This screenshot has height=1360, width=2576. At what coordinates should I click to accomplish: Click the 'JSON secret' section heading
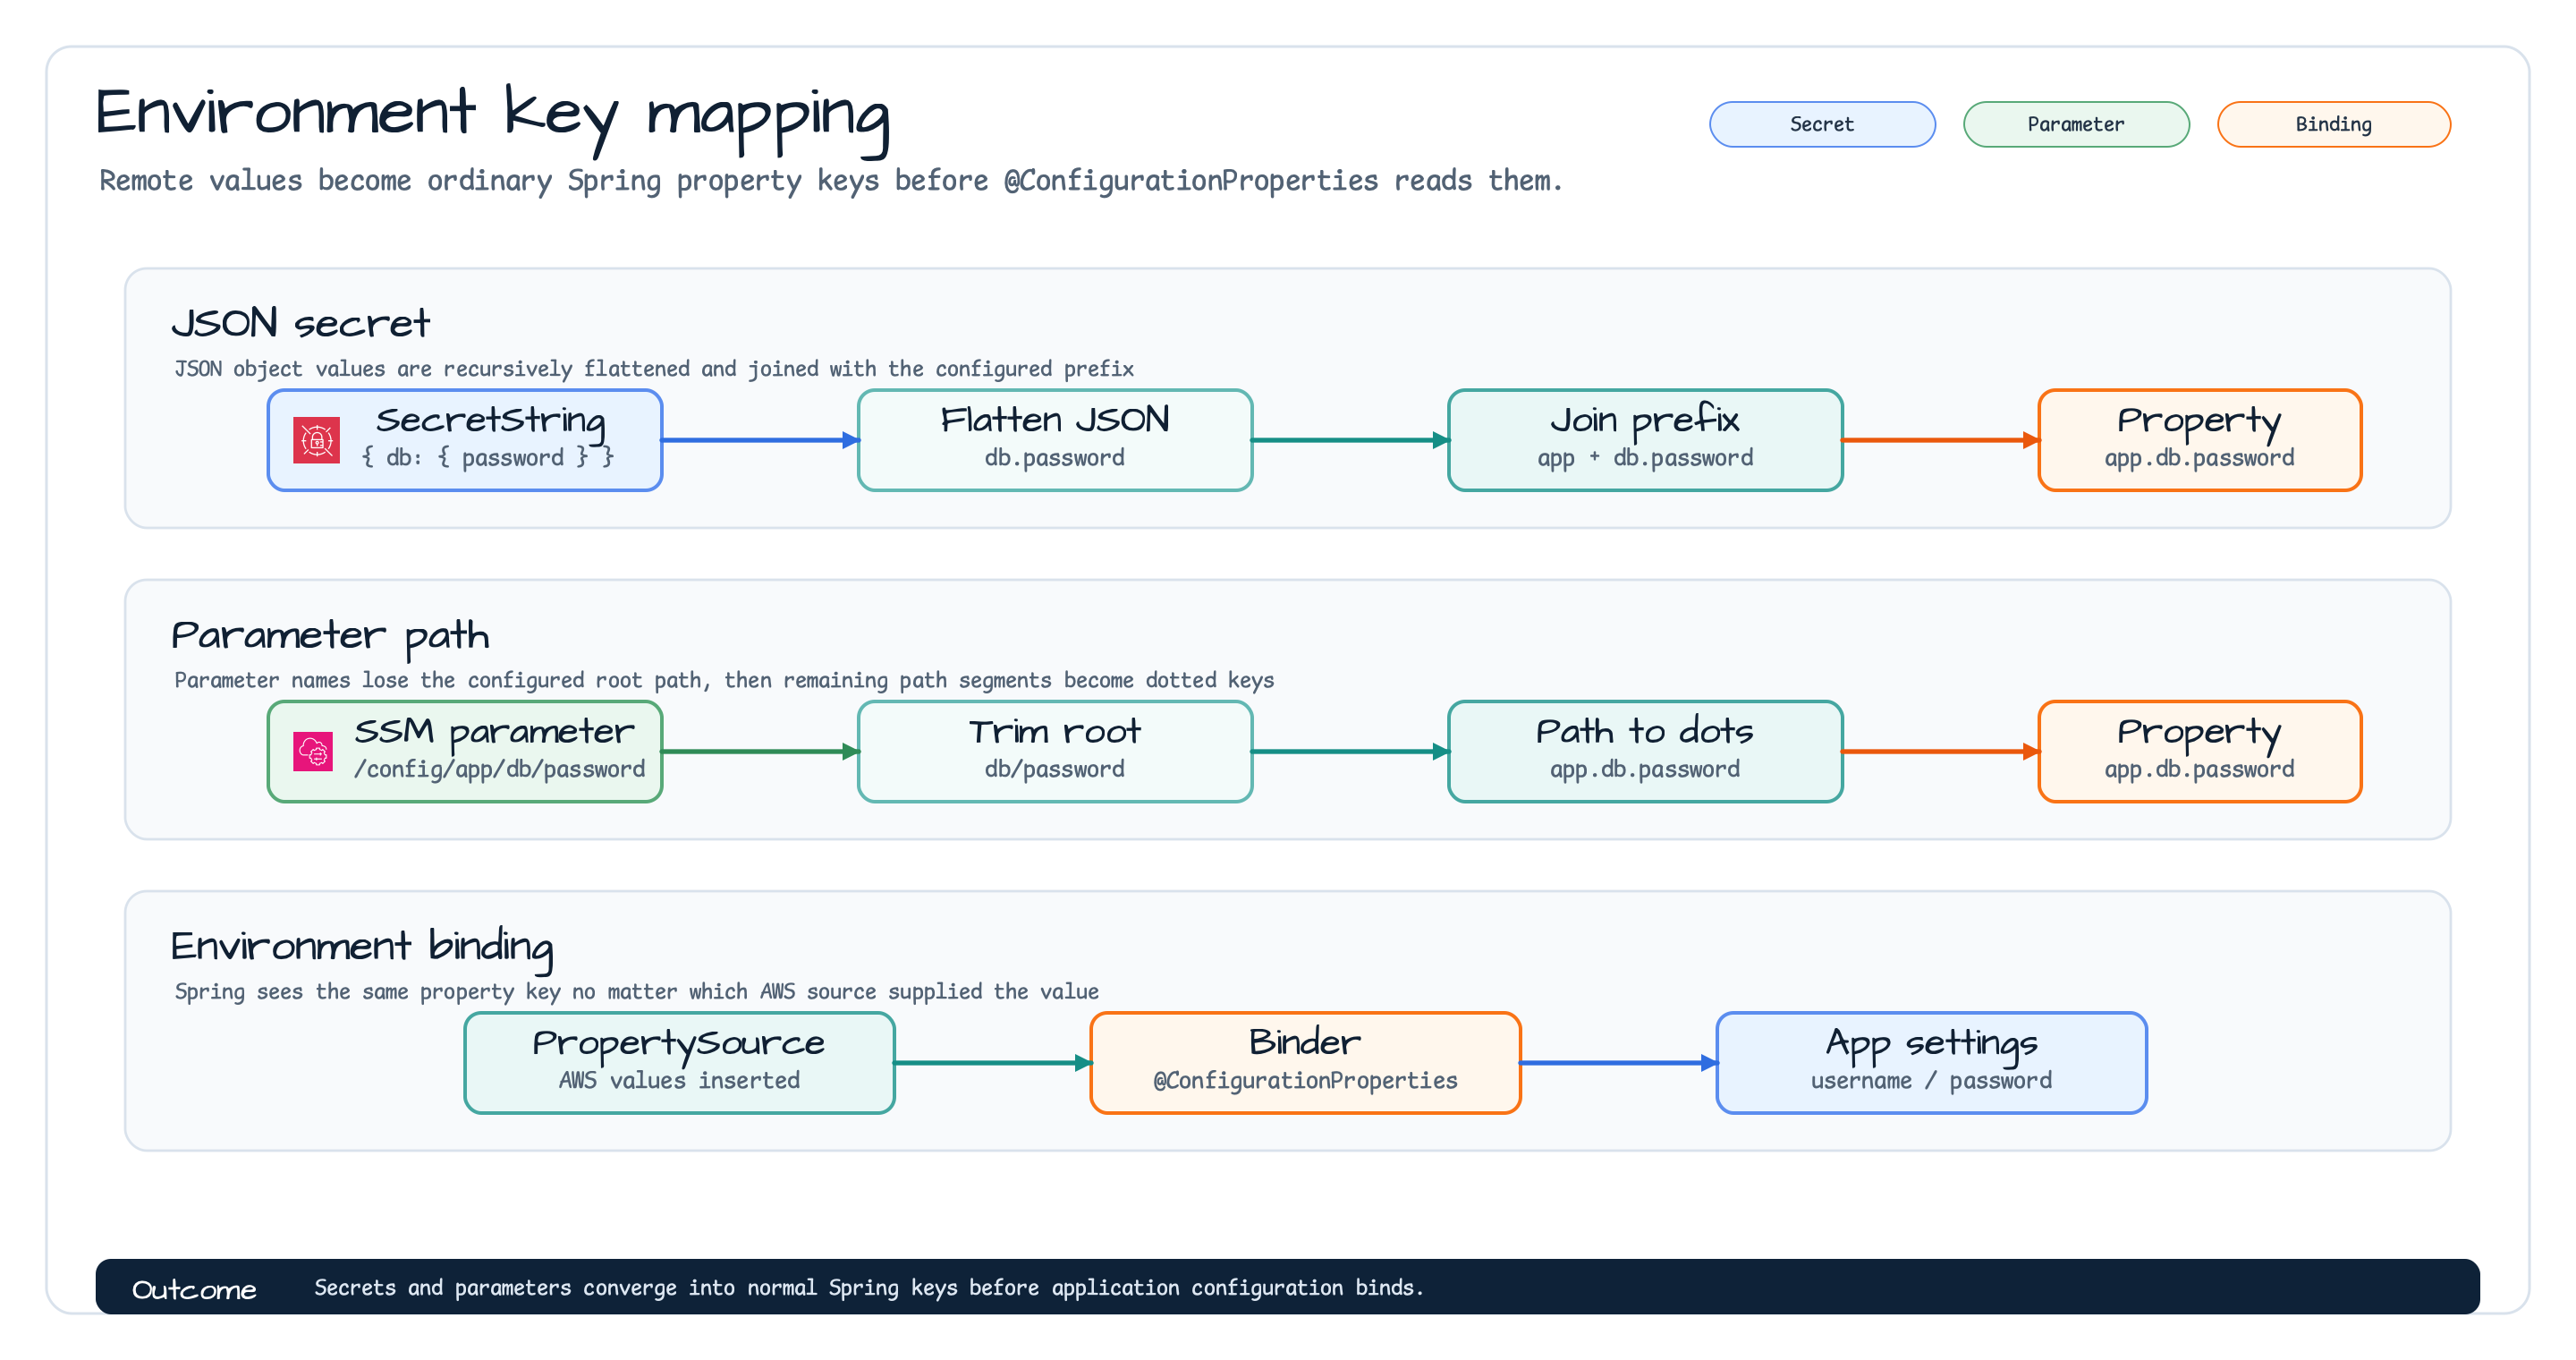tap(300, 323)
